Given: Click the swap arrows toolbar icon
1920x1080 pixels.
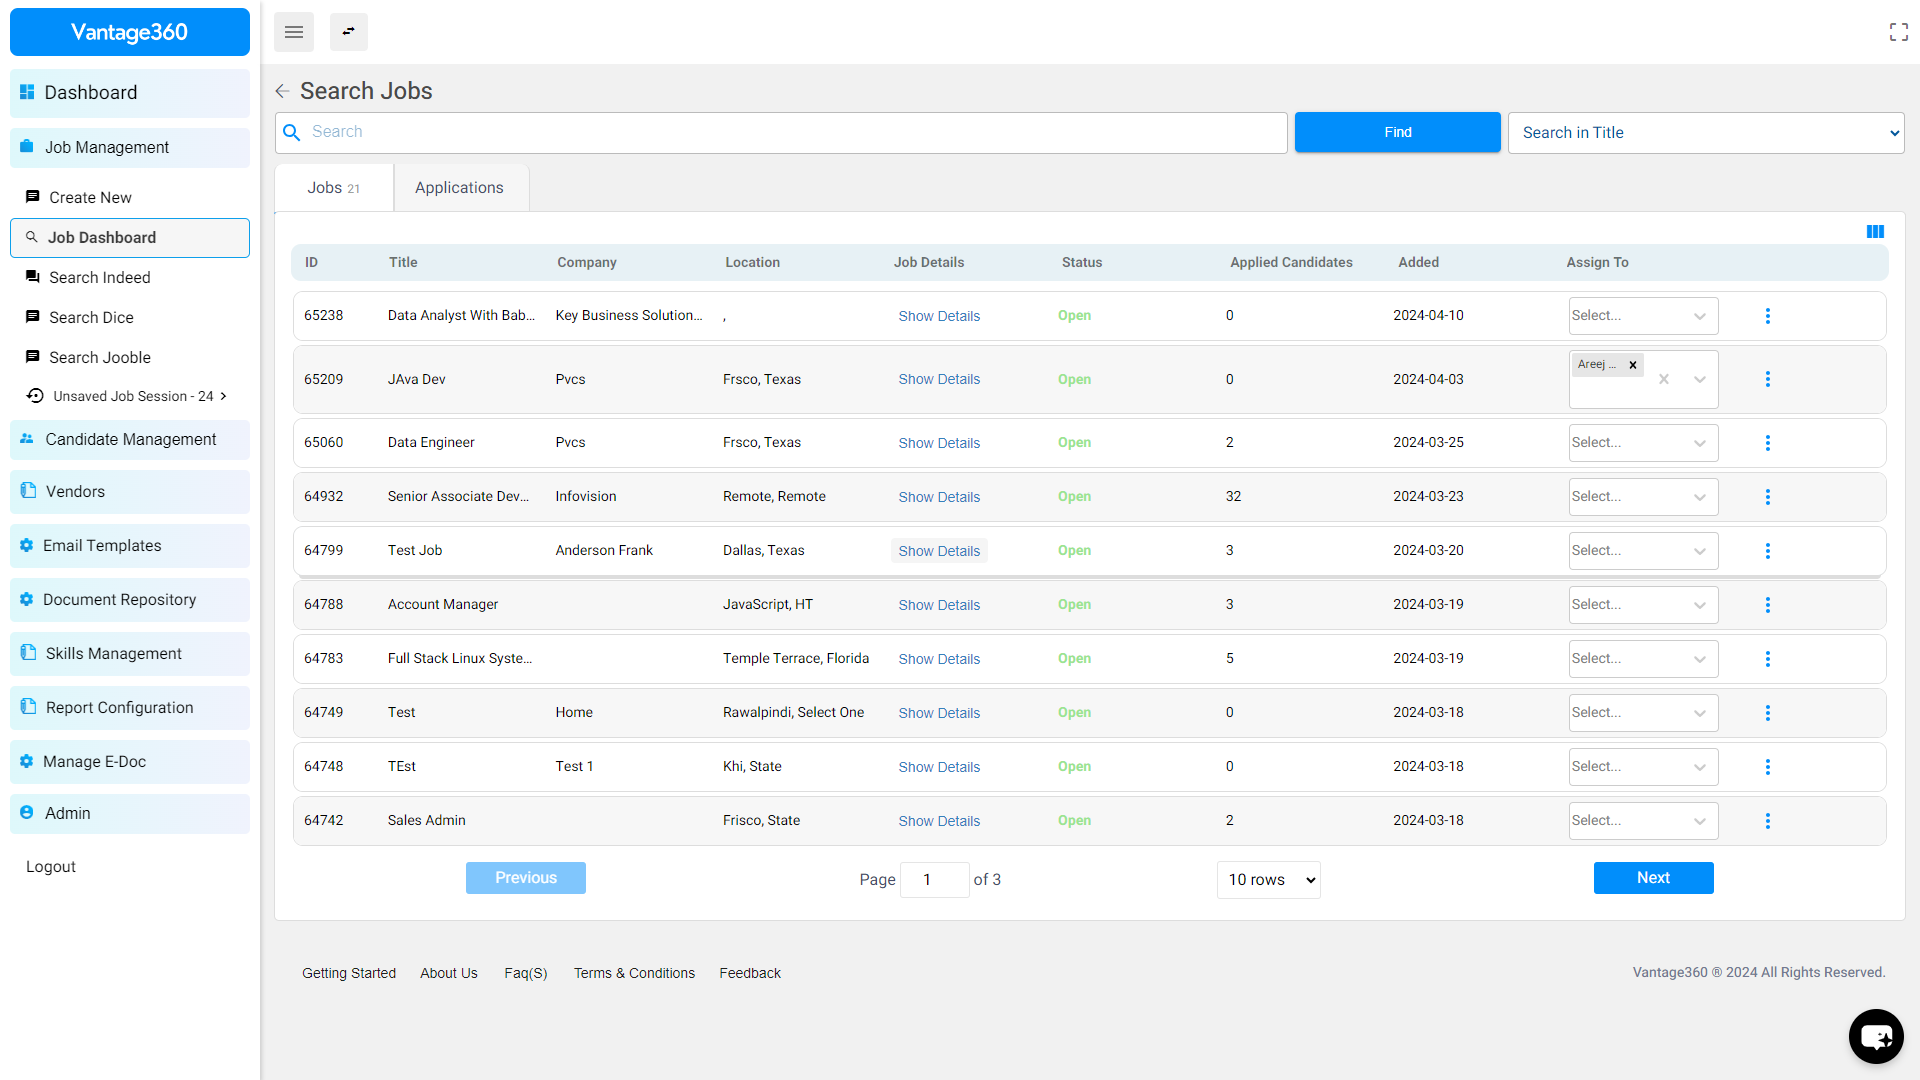Looking at the screenshot, I should [x=348, y=32].
